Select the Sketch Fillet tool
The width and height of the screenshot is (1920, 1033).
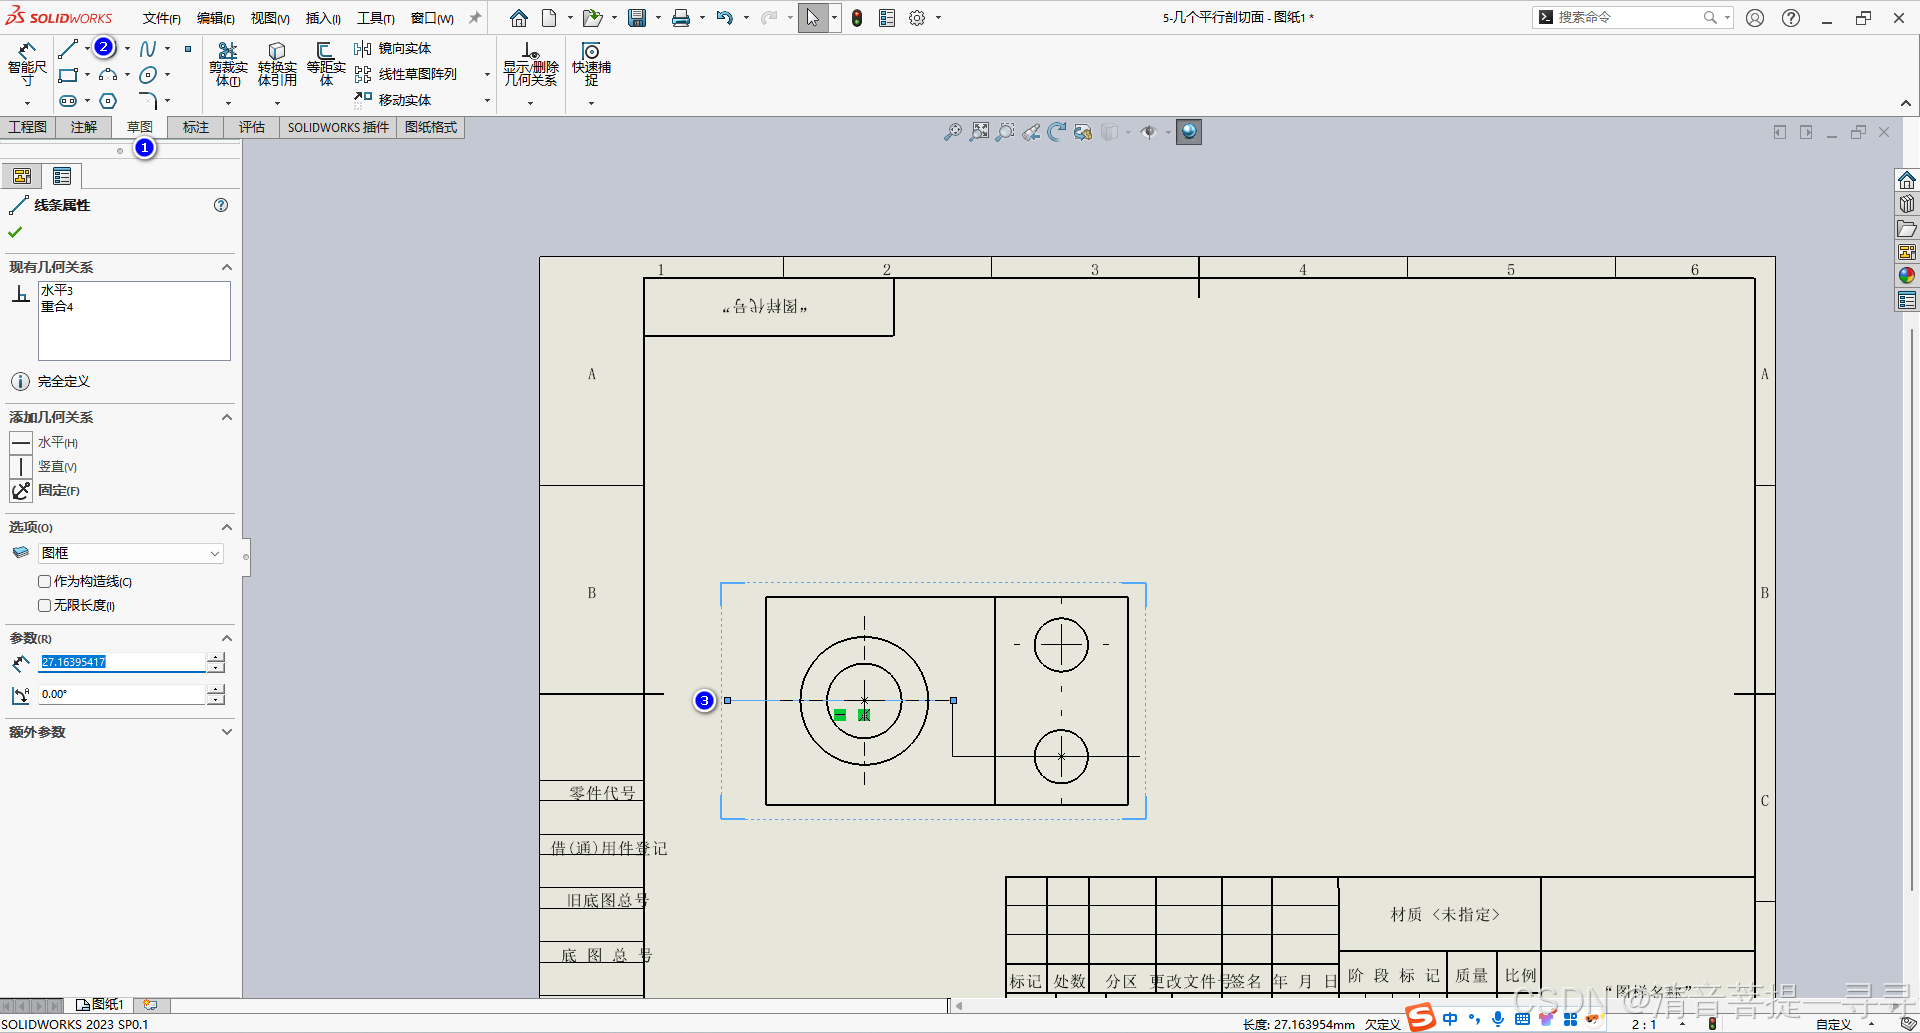tap(148, 101)
